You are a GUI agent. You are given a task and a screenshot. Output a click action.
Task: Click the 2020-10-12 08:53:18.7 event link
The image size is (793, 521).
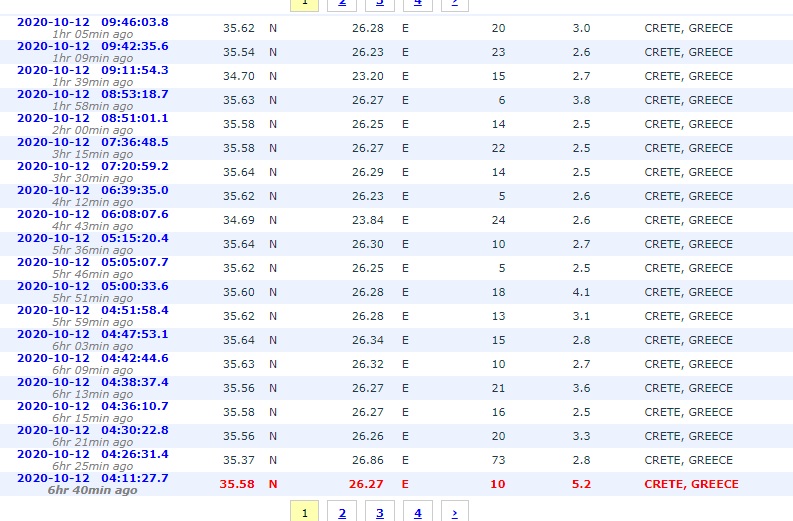92,94
